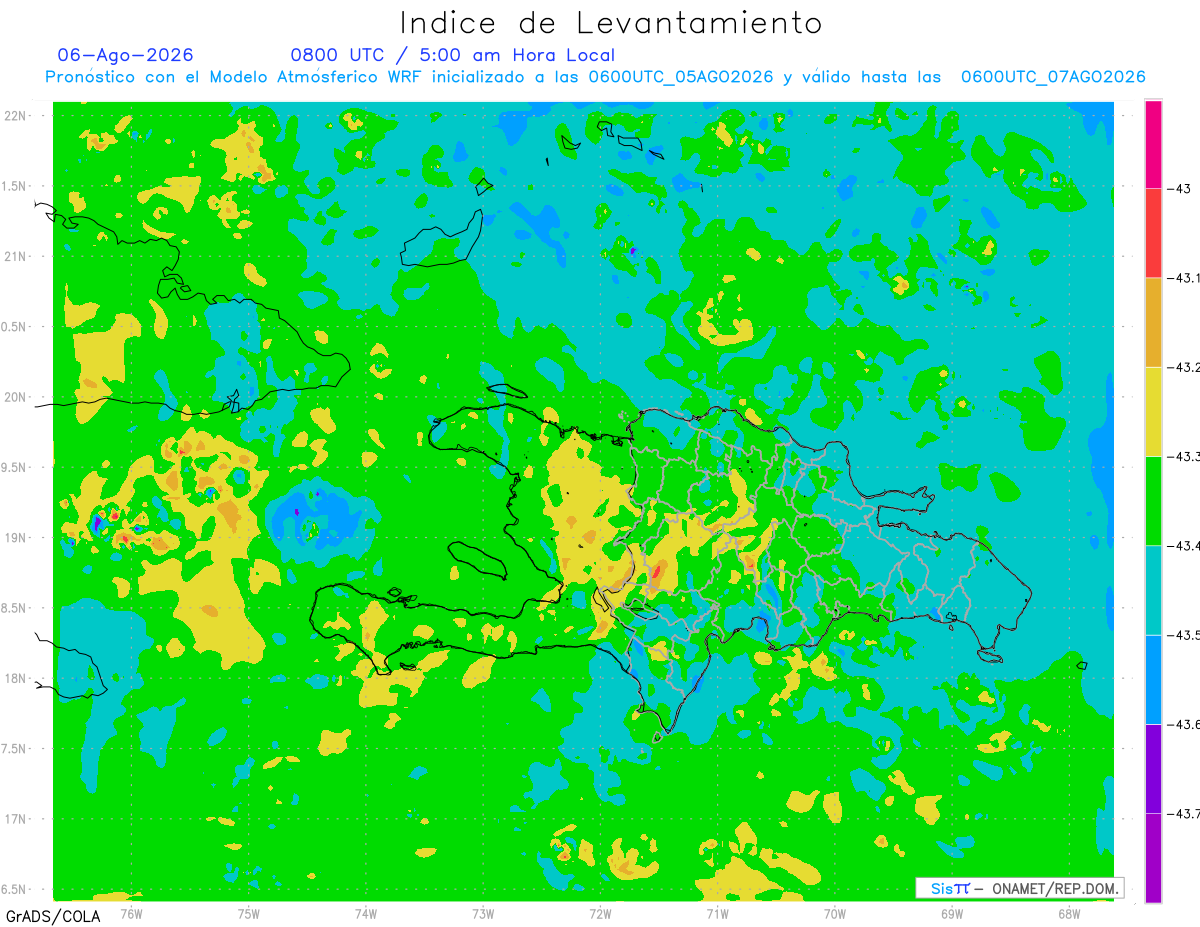
Task: Click the yellow legend swatch above -43.3
Action: pos(1153,411)
